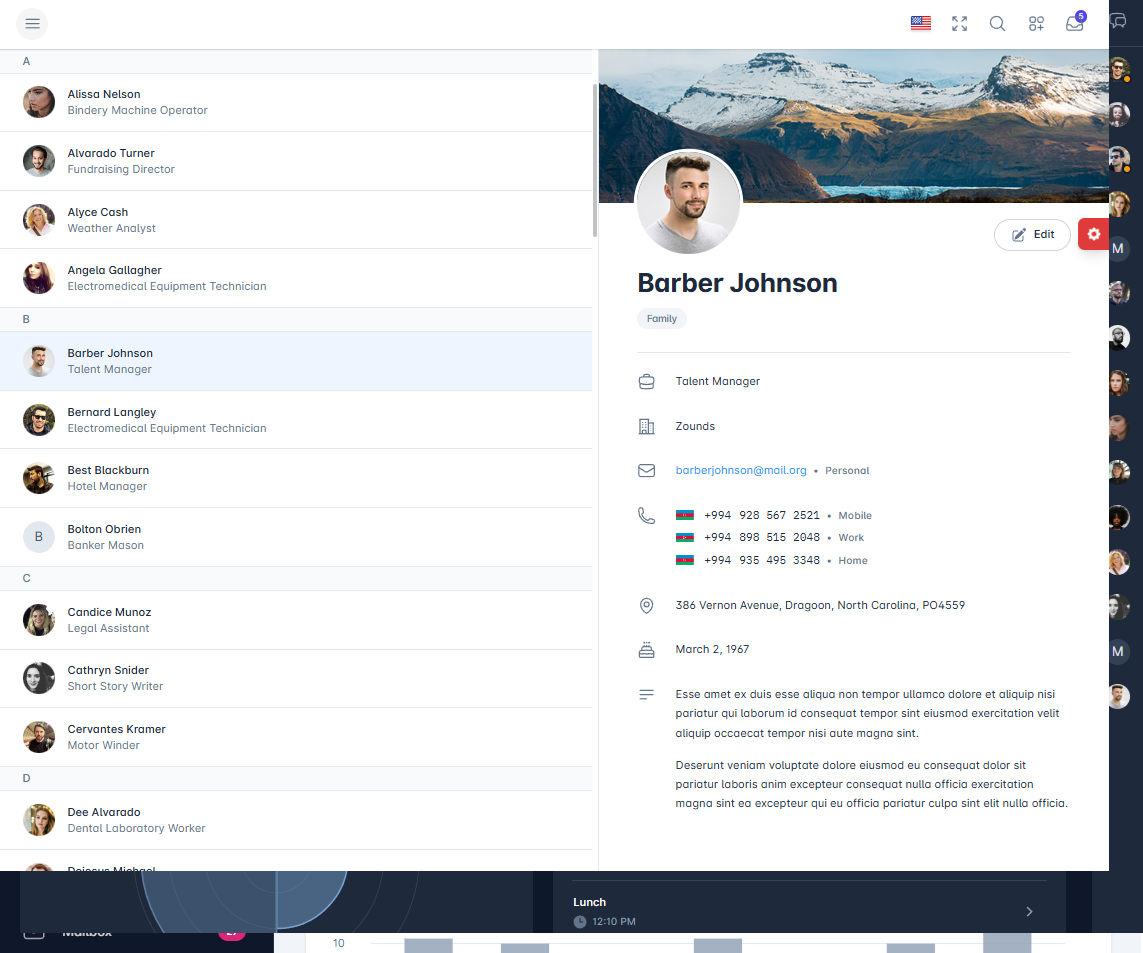Open quick chat speech bubble icon
The width and height of the screenshot is (1143, 953).
click(1118, 23)
